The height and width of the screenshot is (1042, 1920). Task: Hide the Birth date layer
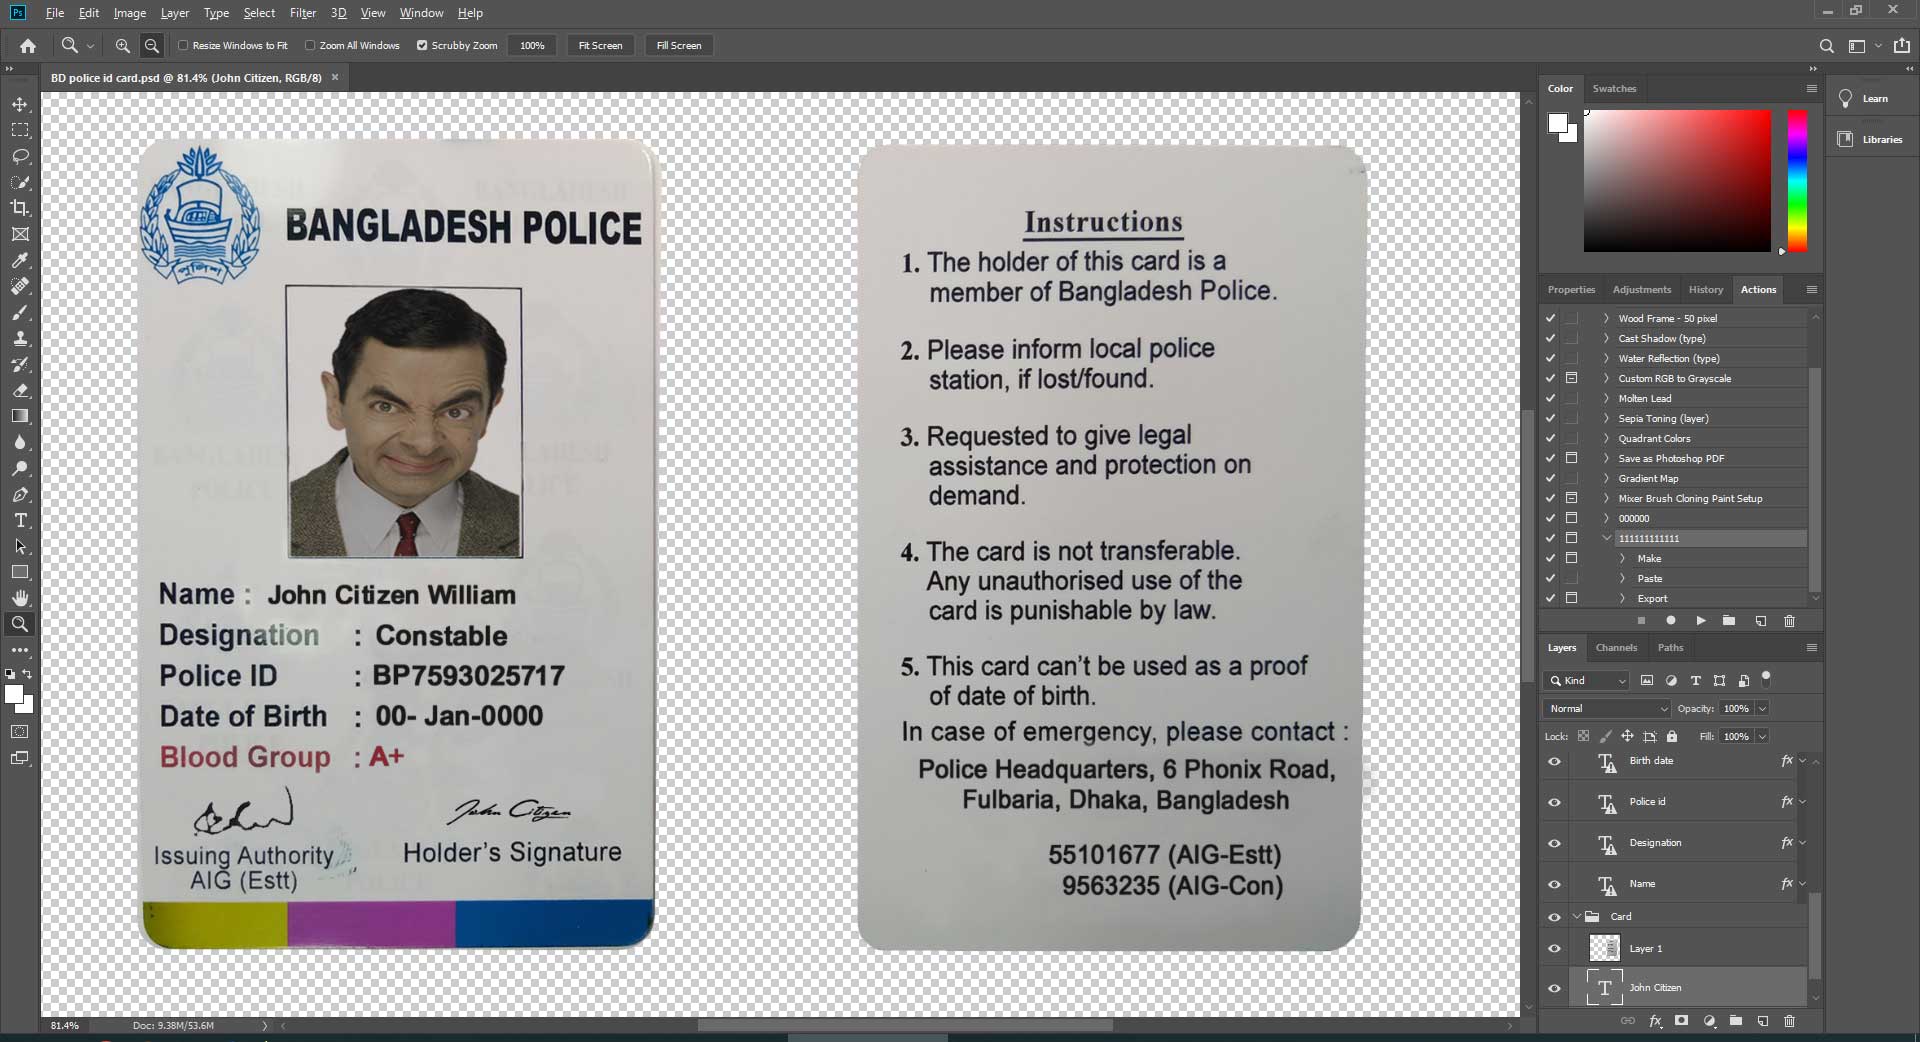pyautogui.click(x=1554, y=762)
